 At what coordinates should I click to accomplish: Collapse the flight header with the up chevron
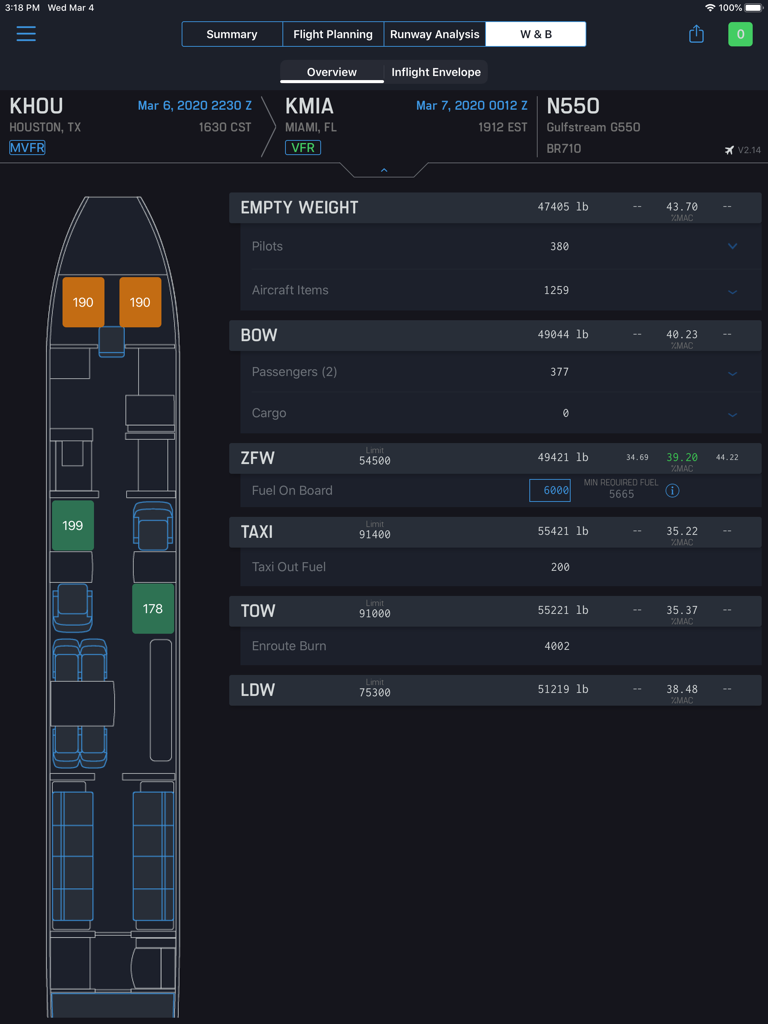[383, 169]
